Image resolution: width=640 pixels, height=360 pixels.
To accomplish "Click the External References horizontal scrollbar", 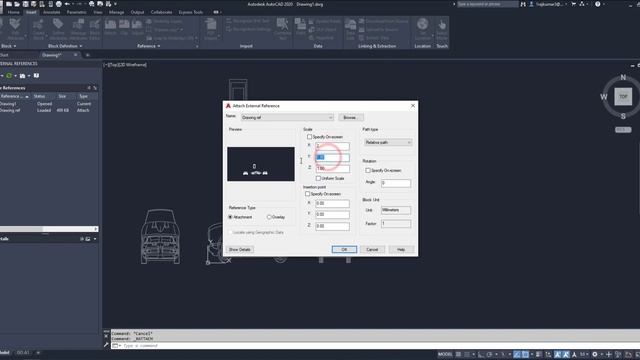I will click(49, 229).
